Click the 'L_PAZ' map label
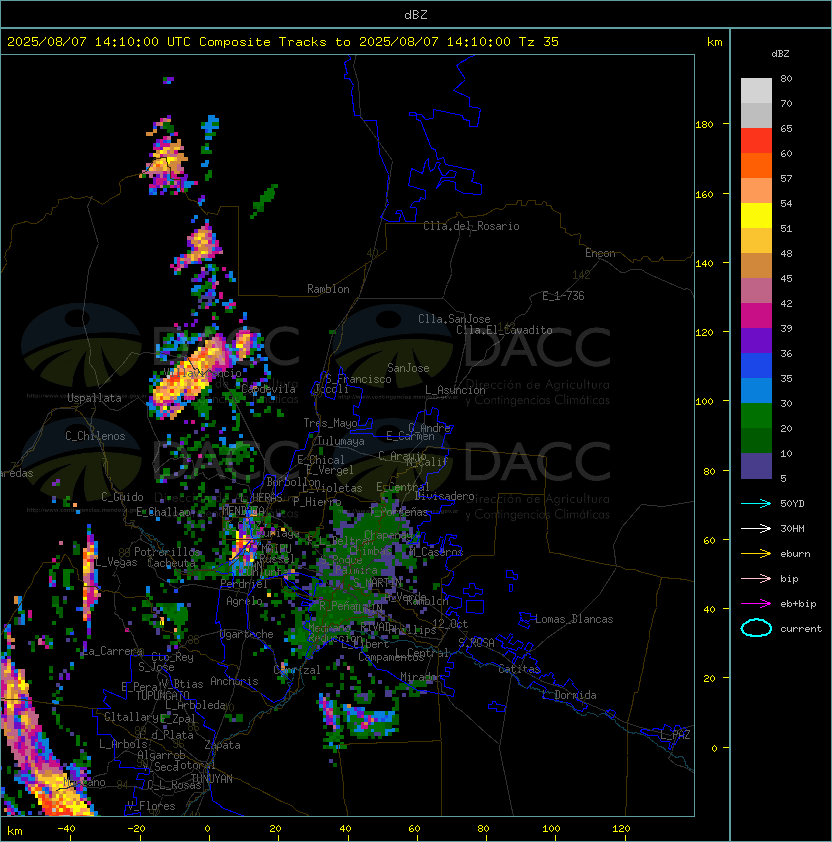 (x=675, y=735)
